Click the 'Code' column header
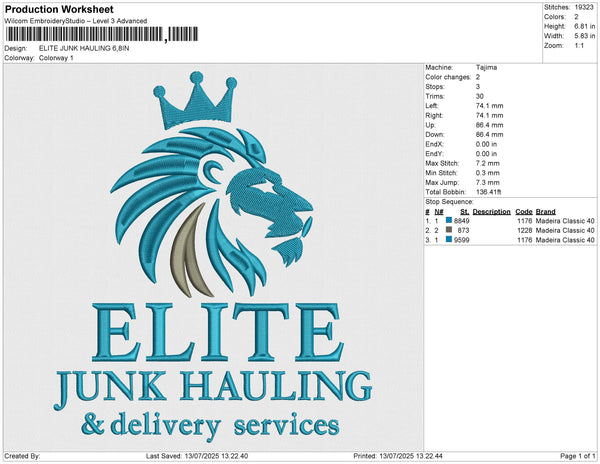The image size is (600, 464). tap(524, 212)
